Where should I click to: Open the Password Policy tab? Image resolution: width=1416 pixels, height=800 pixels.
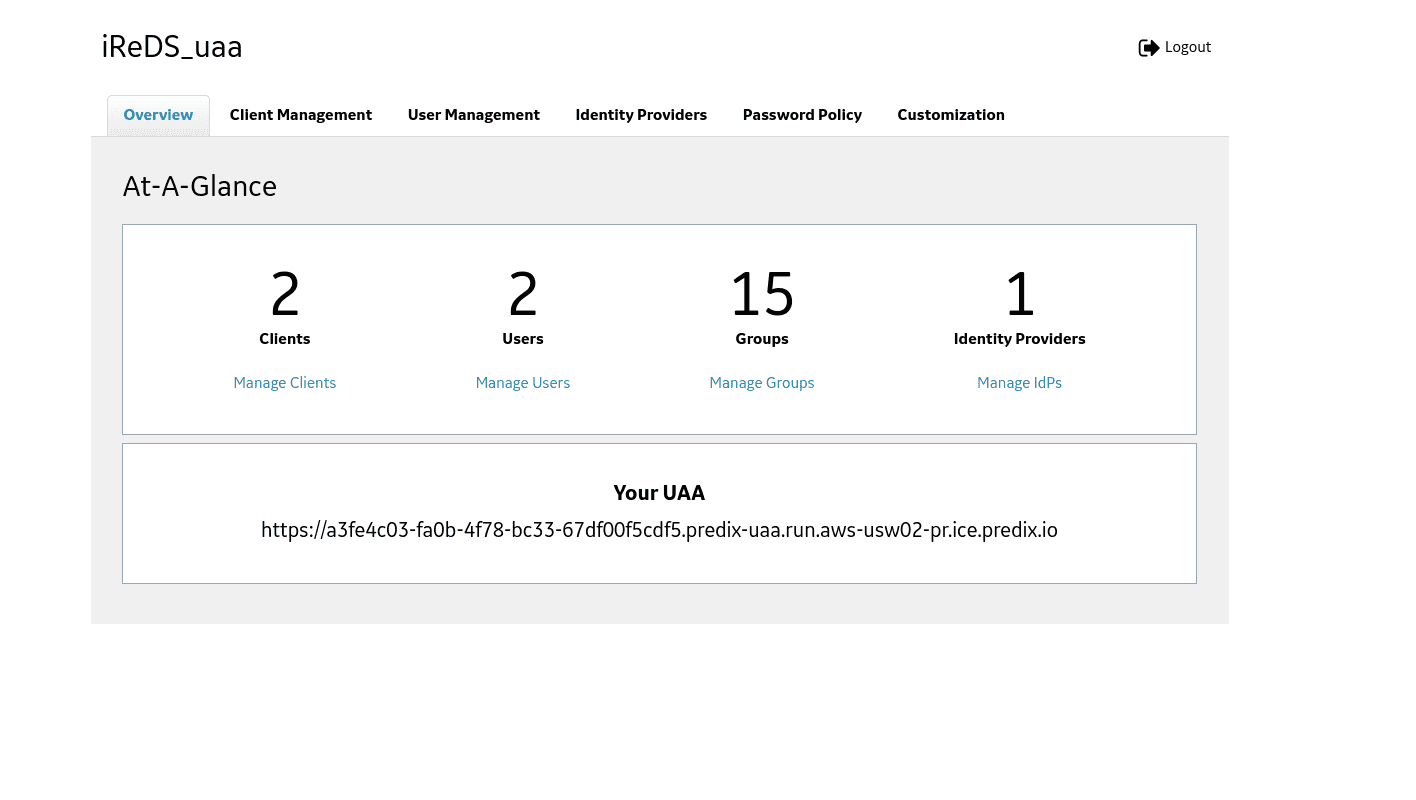point(802,115)
